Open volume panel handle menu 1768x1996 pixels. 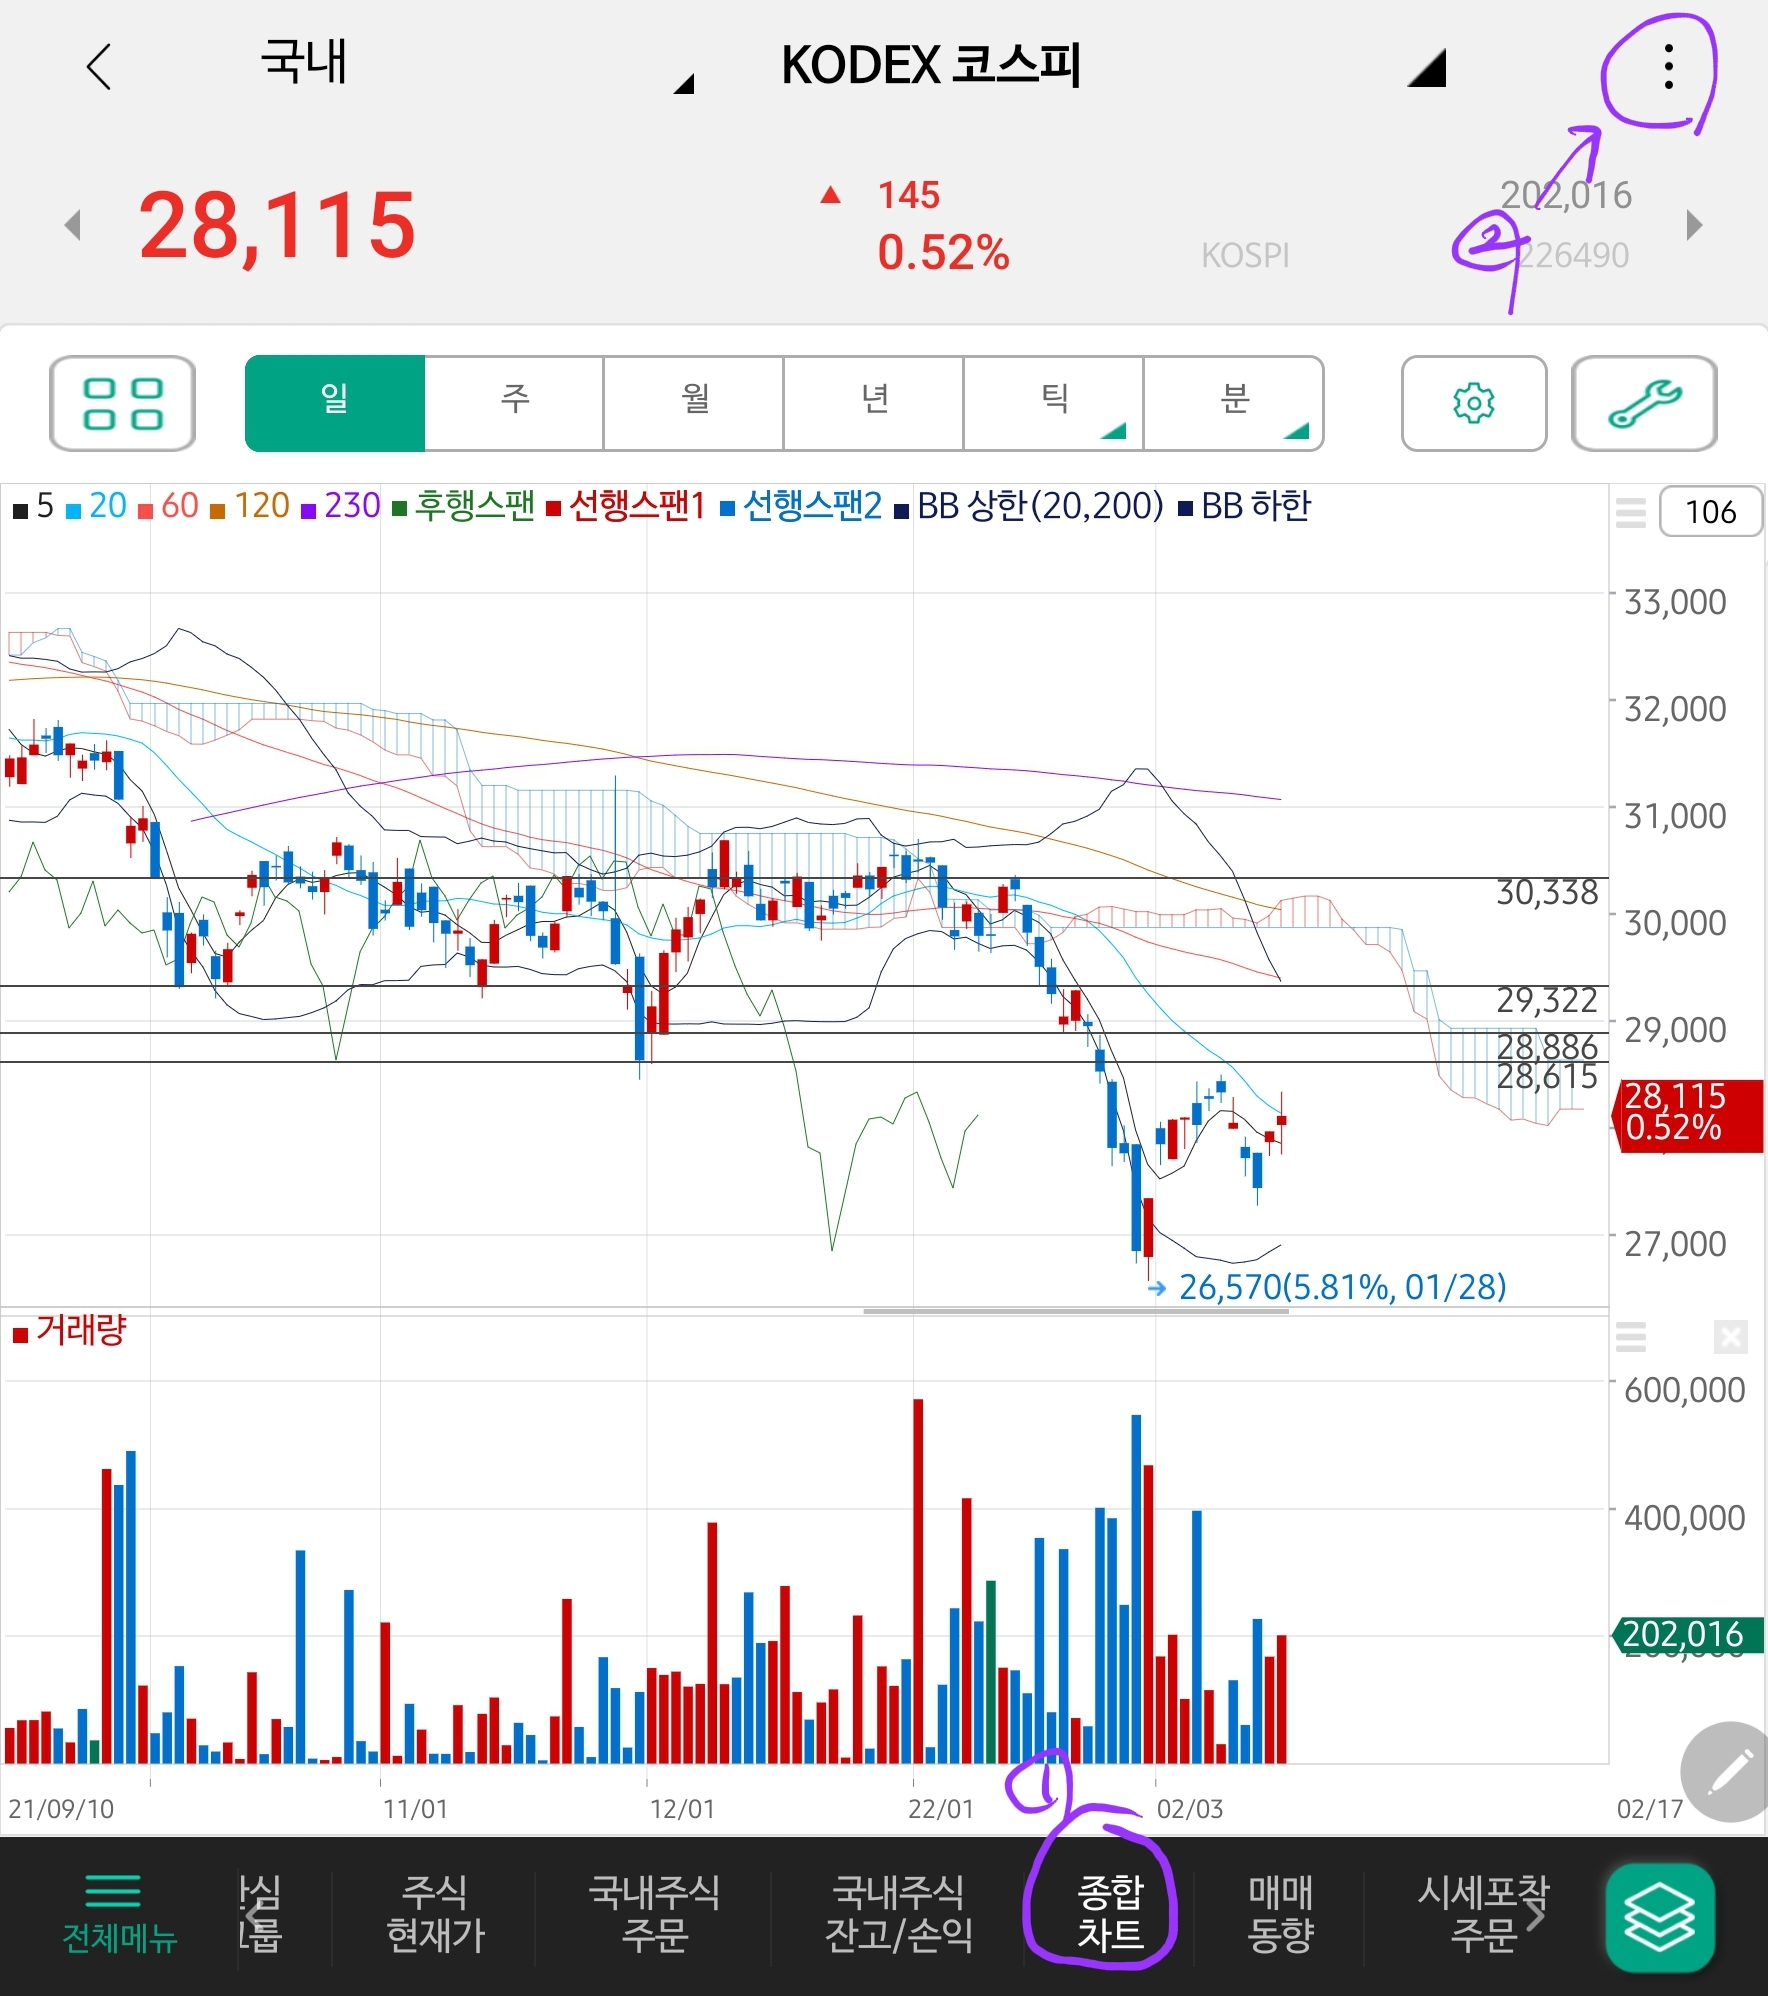(x=1630, y=1336)
